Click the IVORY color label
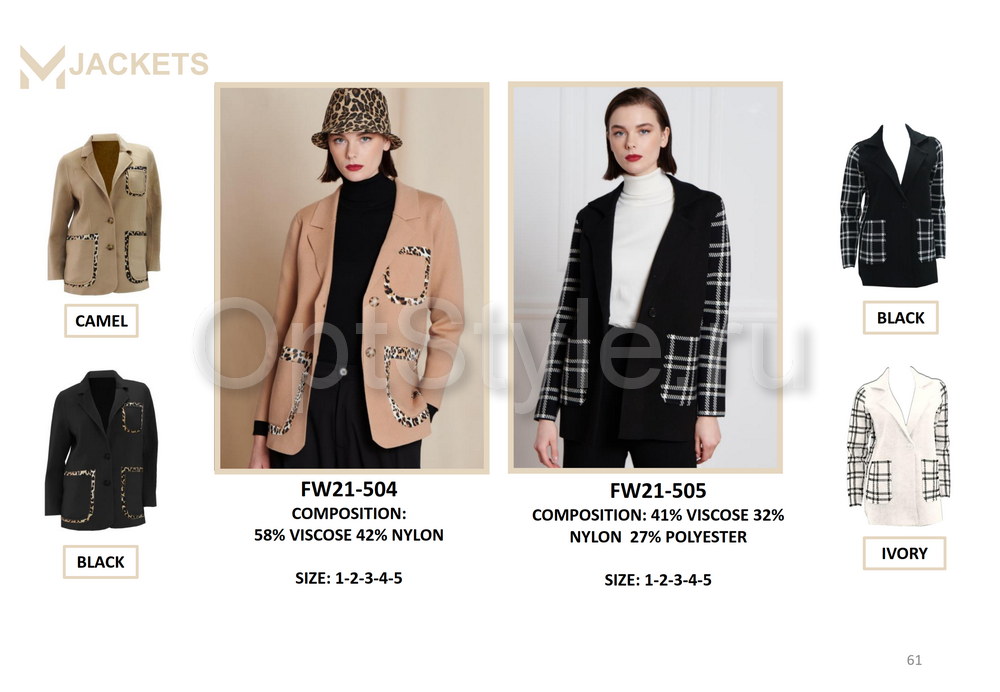 pyautogui.click(x=904, y=553)
